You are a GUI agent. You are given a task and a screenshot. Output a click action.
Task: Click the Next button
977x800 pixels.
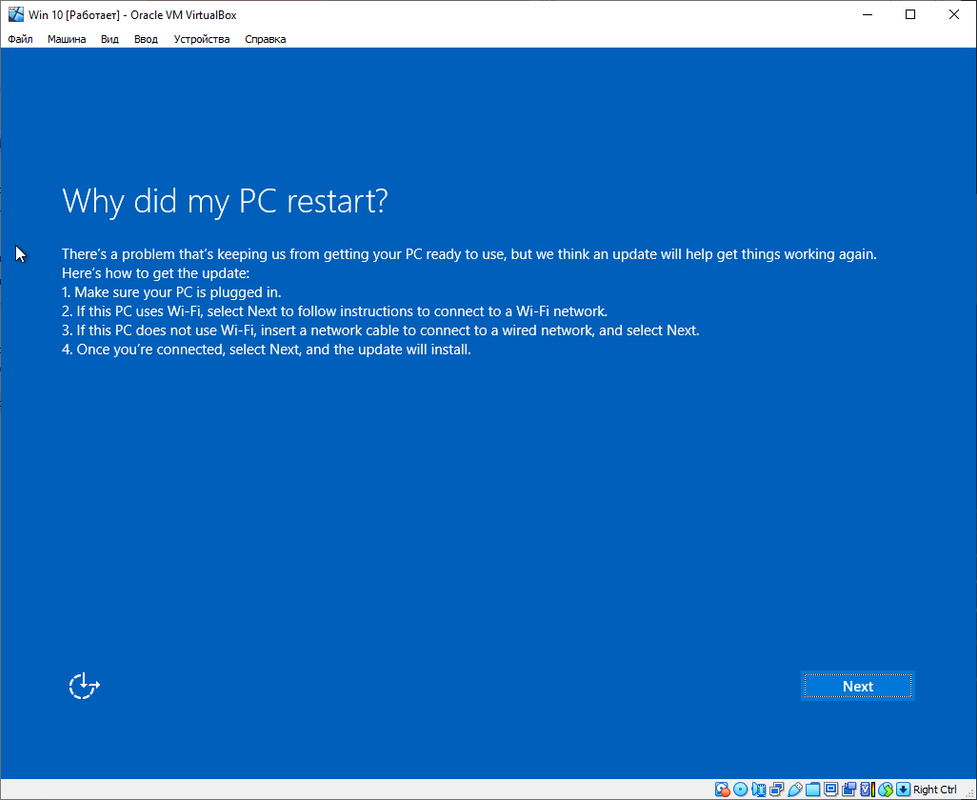(x=857, y=686)
